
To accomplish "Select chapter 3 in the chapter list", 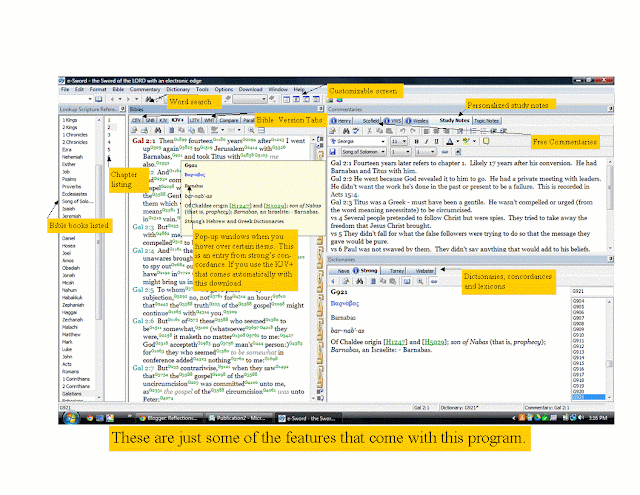I will tap(109, 135).
